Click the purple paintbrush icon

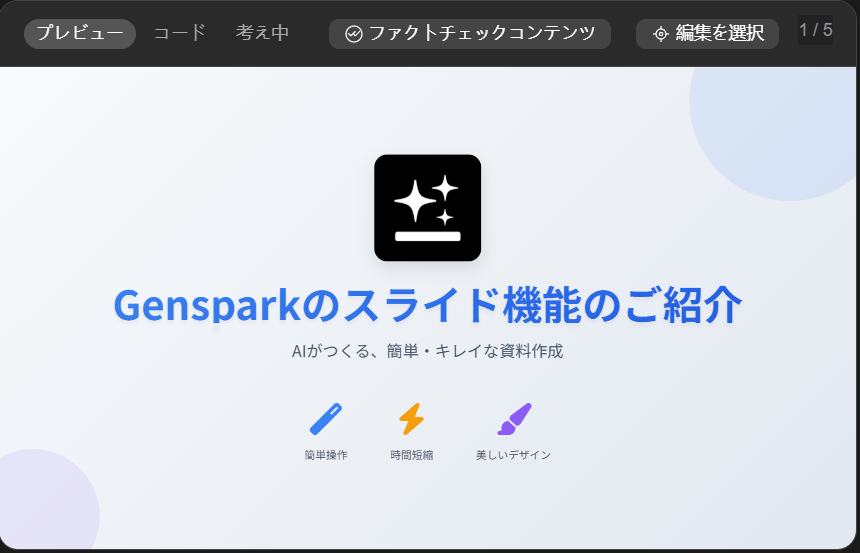(514, 419)
